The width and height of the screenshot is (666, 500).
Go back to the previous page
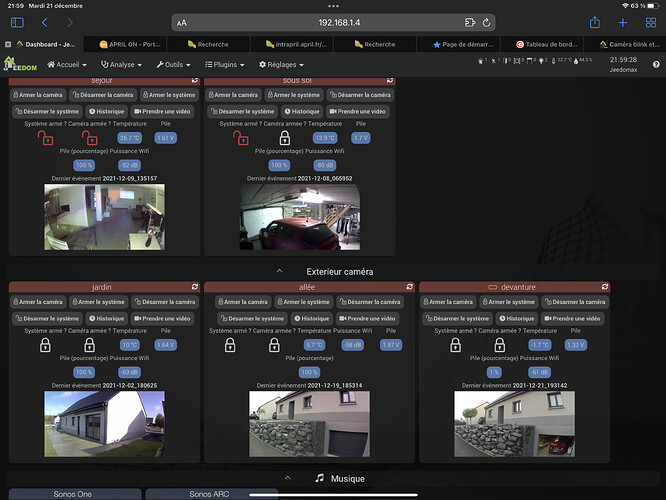pyautogui.click(x=45, y=23)
